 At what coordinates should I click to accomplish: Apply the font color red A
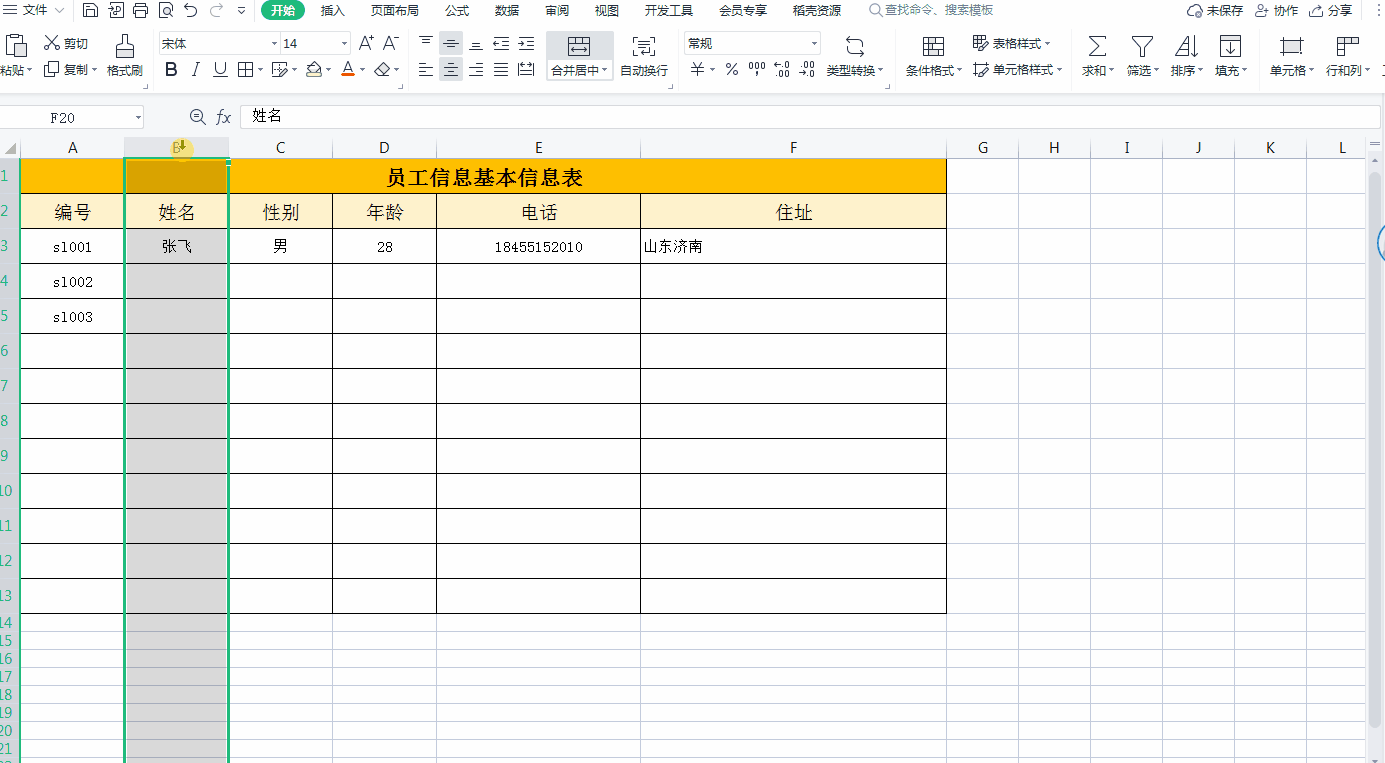(347, 70)
